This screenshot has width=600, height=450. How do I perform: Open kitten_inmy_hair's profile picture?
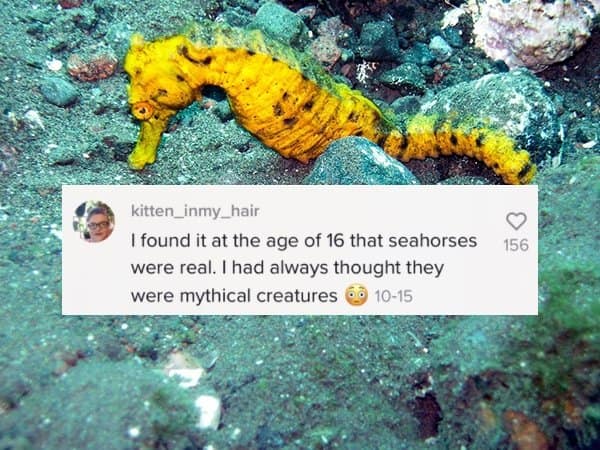tap(94, 222)
